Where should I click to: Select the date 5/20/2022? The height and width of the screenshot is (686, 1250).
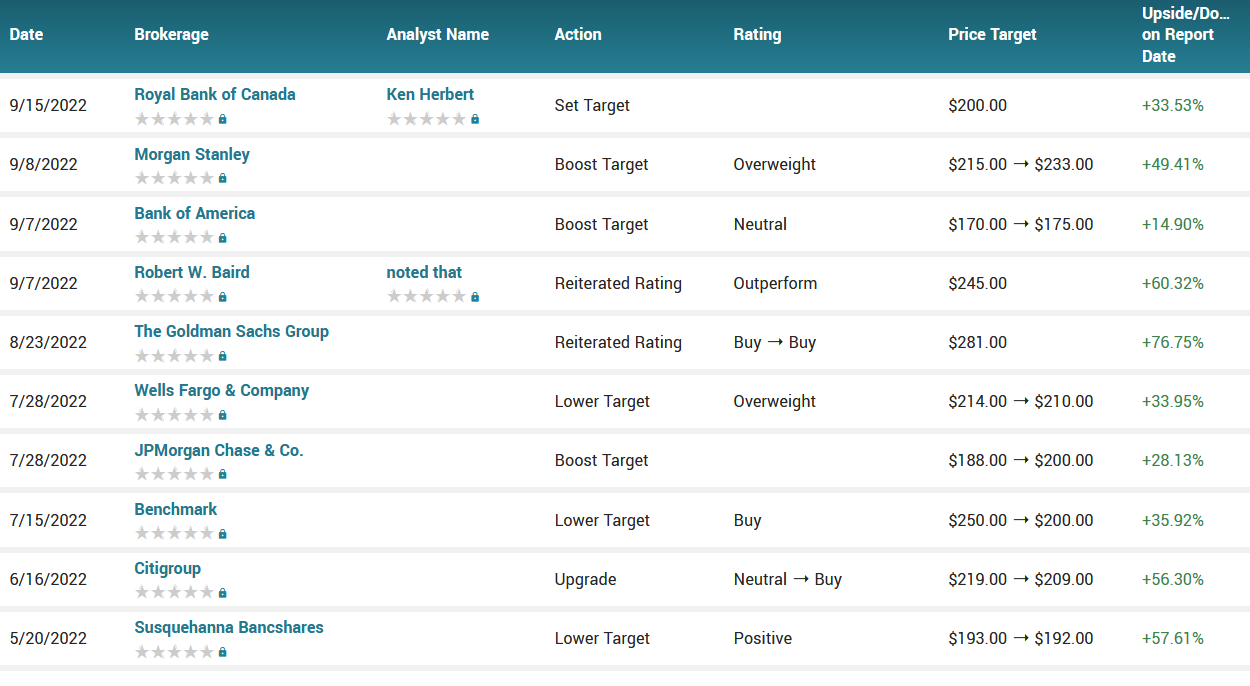click(48, 638)
